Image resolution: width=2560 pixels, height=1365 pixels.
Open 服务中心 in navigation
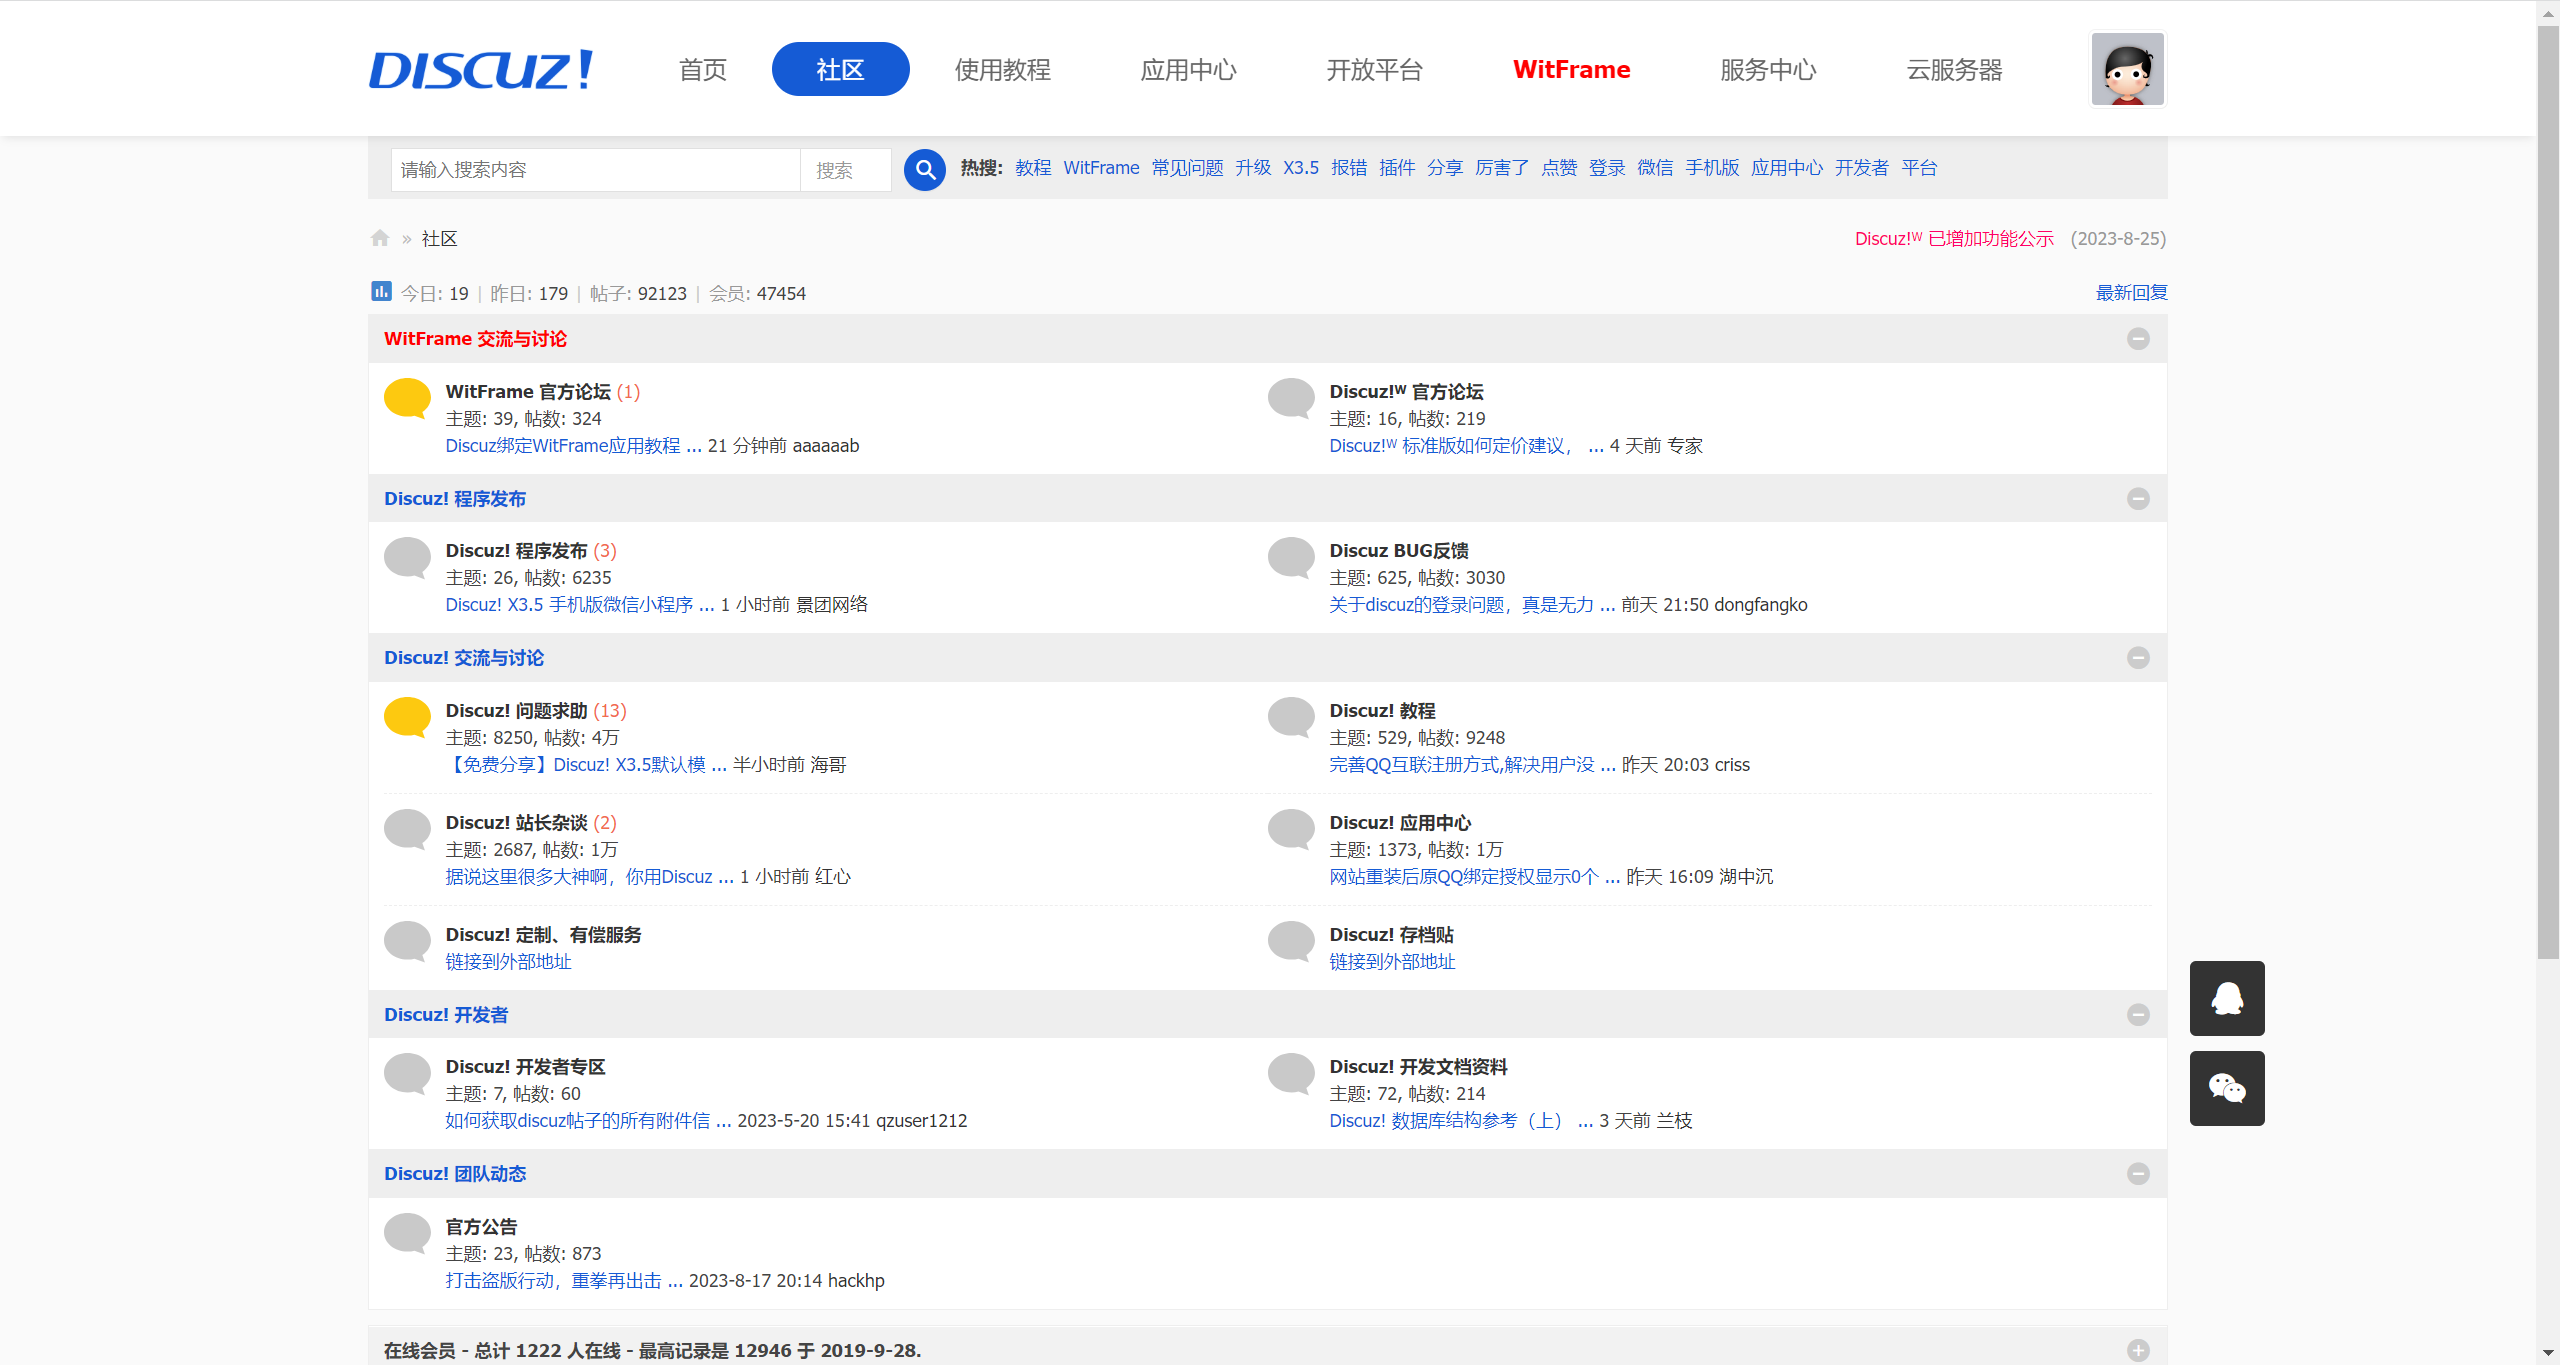(x=1768, y=69)
